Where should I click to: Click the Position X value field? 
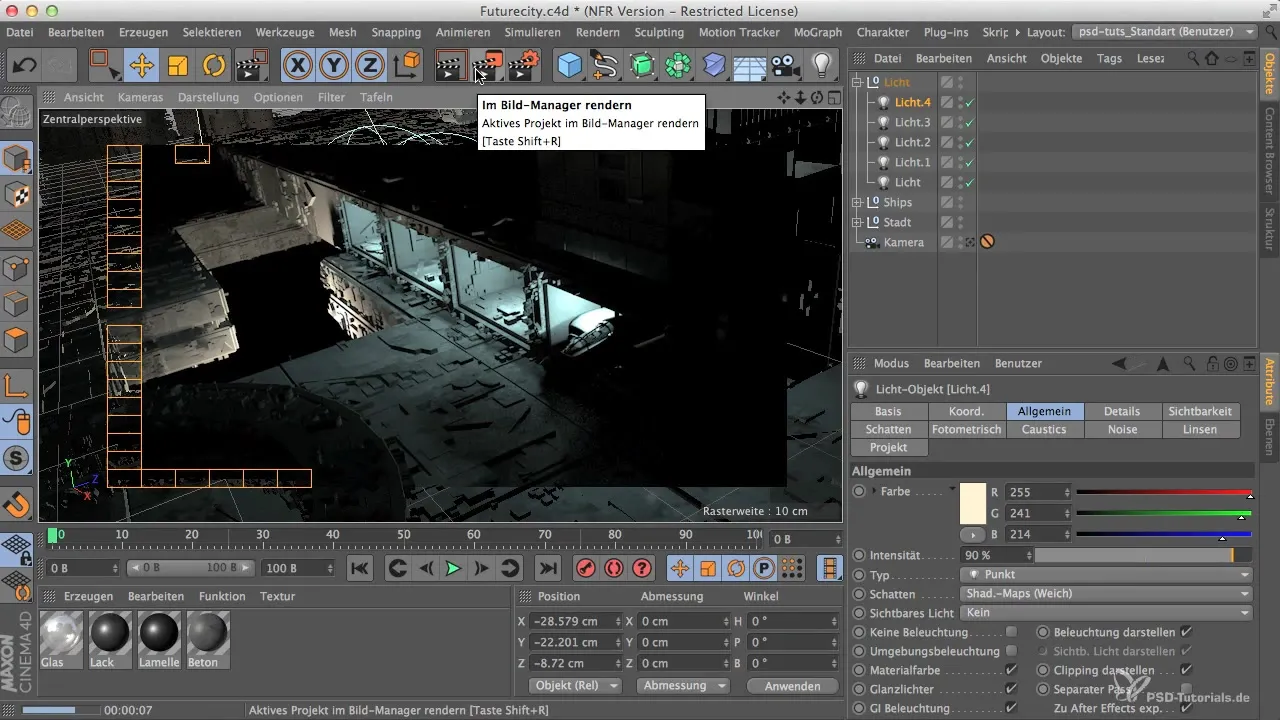tap(577, 621)
